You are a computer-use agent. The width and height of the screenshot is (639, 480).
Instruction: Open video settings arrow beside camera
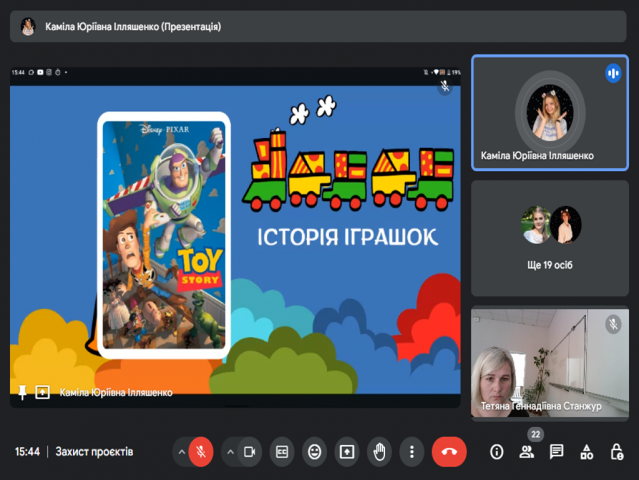[x=230, y=451]
